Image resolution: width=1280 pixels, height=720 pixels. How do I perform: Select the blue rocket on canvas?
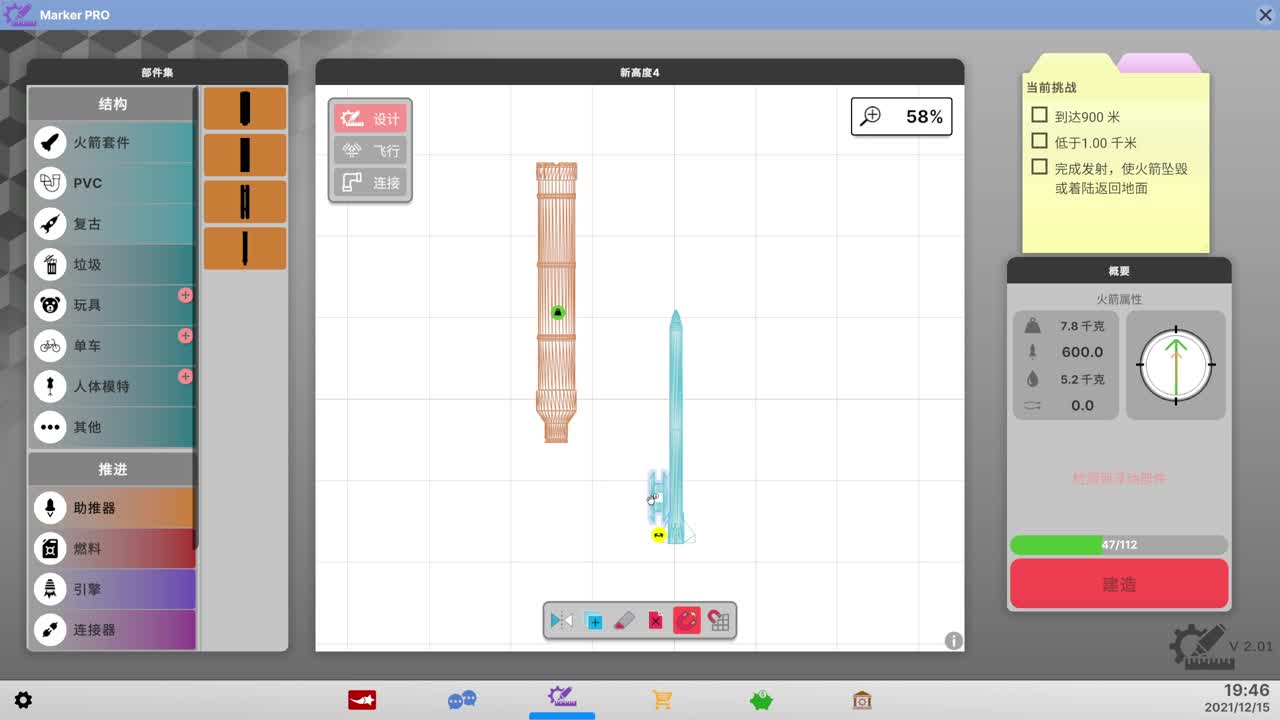676,426
